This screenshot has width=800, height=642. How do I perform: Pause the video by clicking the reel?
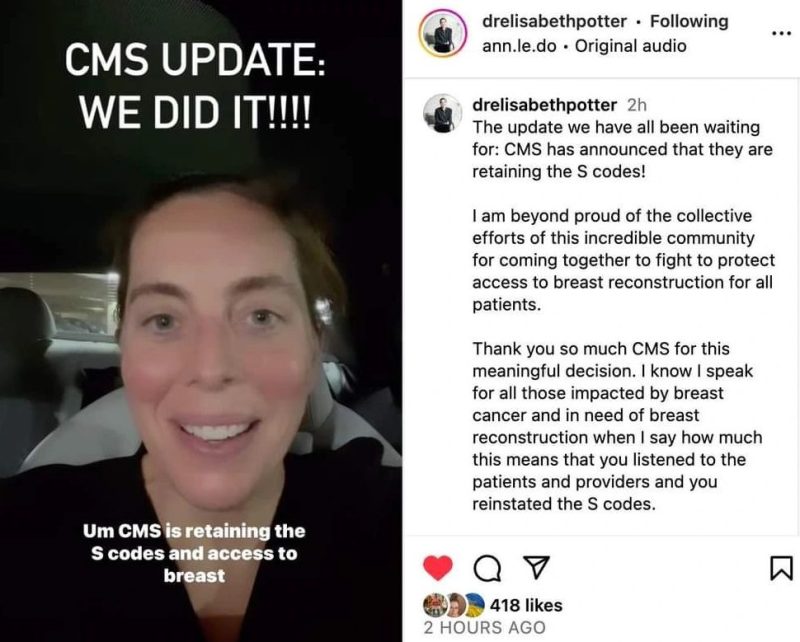201,321
